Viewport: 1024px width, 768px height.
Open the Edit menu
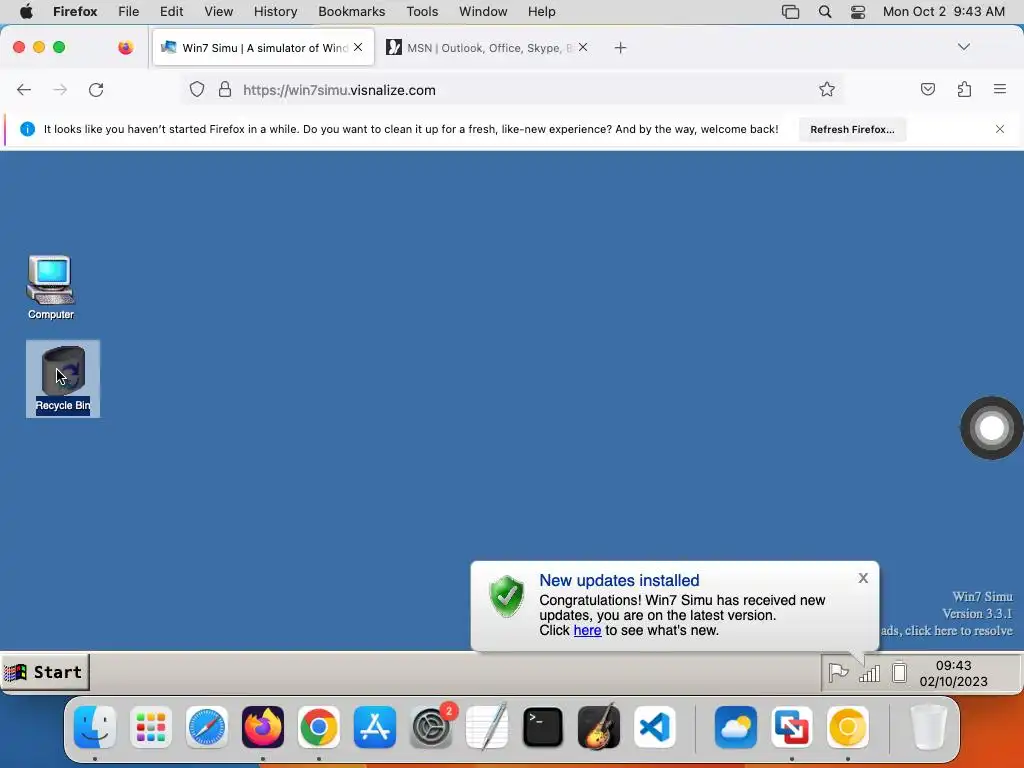tap(171, 12)
